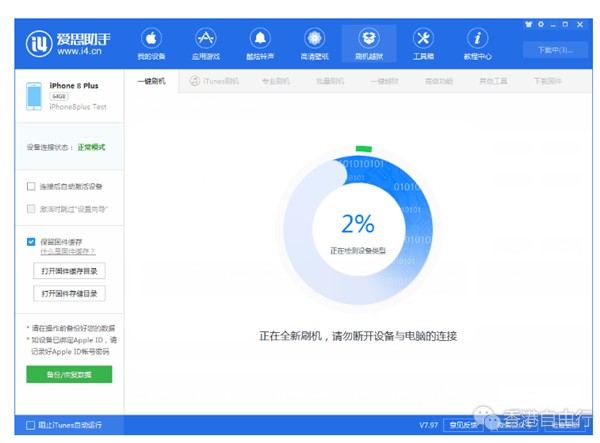Click the www.i4.cn website text
The image size is (600, 443).
click(x=80, y=50)
